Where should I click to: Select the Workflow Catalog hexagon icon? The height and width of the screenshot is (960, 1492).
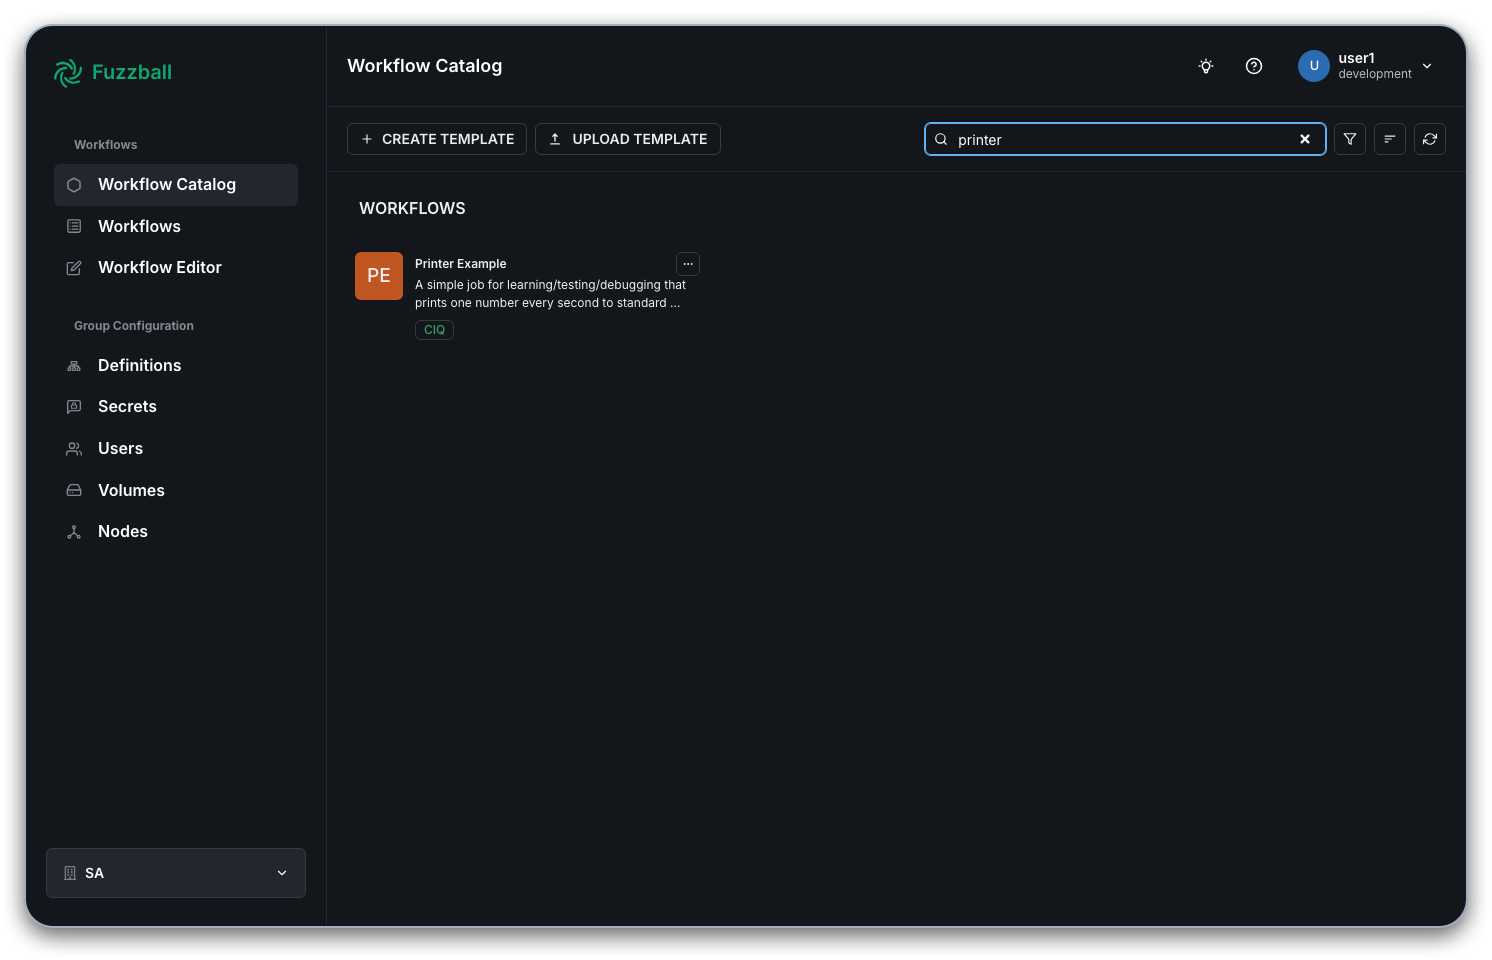(x=74, y=184)
